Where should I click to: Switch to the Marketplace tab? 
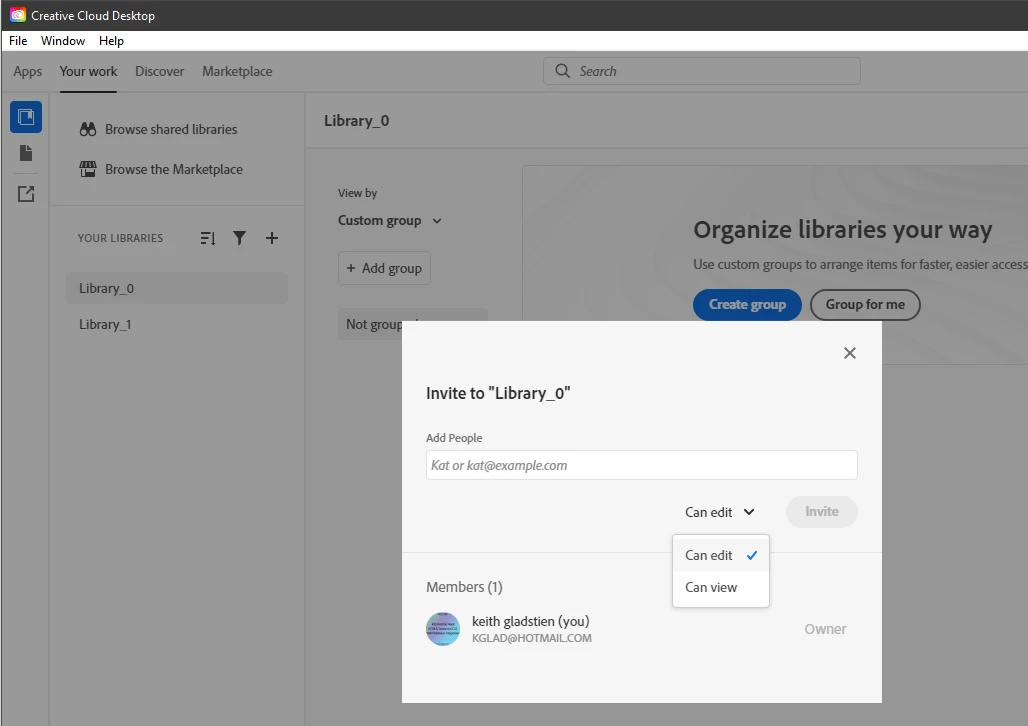pyautogui.click(x=237, y=71)
